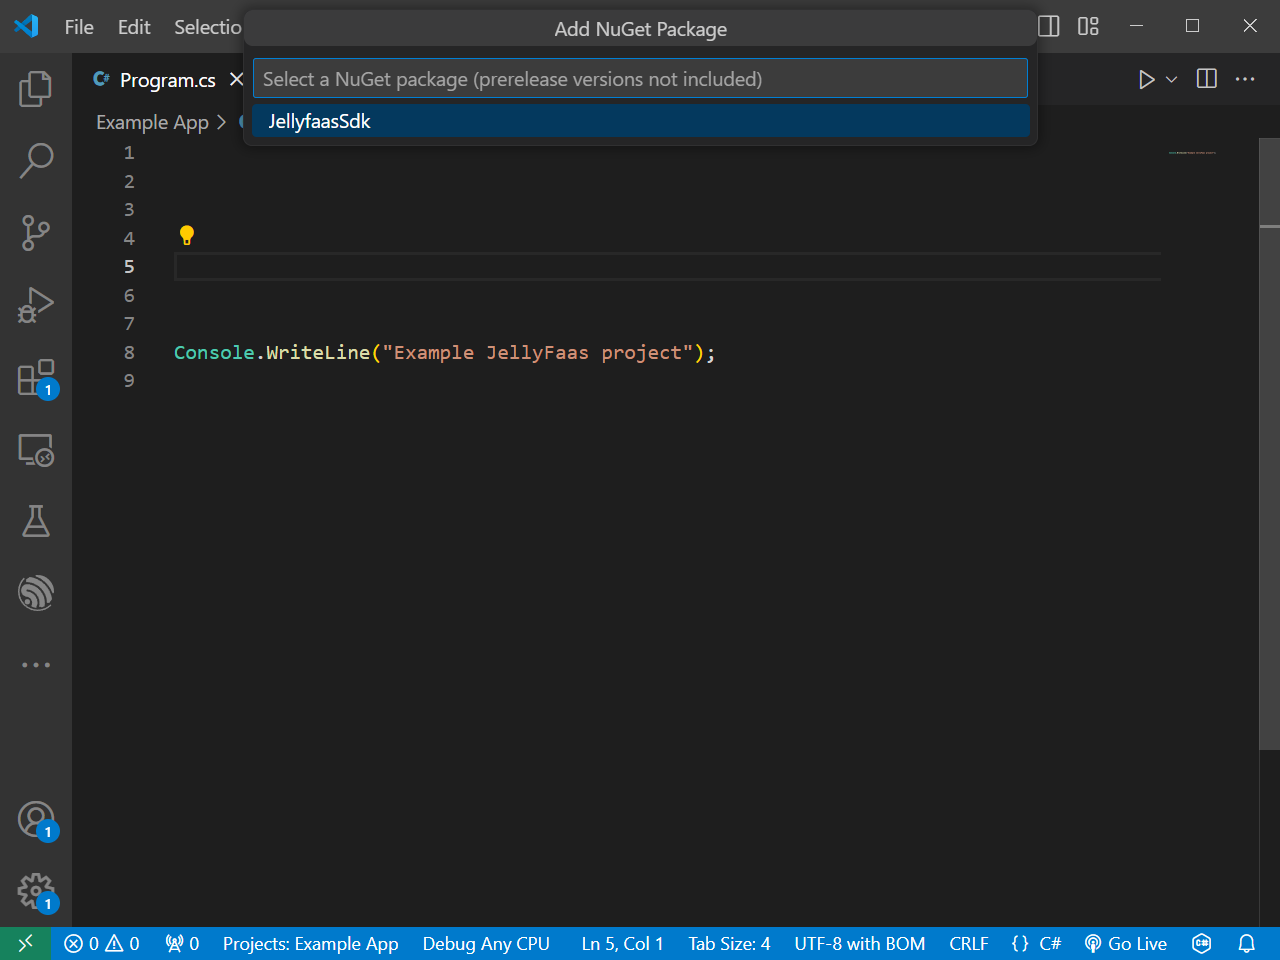Open the Search view in activity bar
Image resolution: width=1280 pixels, height=960 pixels.
pos(36,161)
